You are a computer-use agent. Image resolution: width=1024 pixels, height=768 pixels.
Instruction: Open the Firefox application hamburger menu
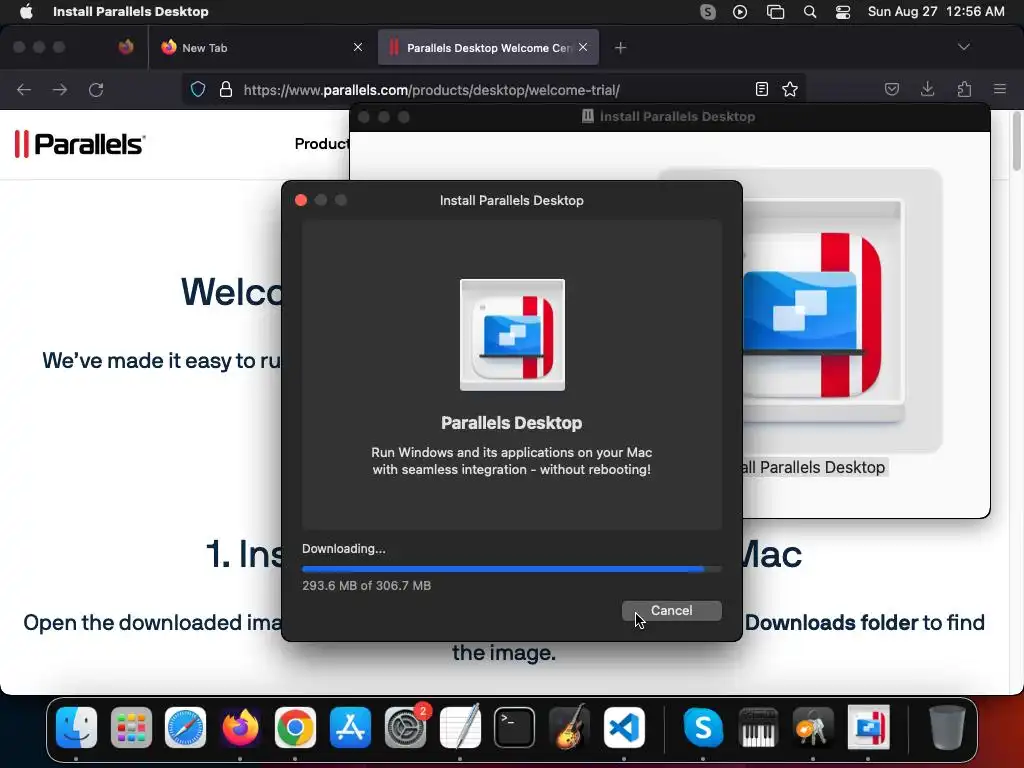click(x=1000, y=89)
